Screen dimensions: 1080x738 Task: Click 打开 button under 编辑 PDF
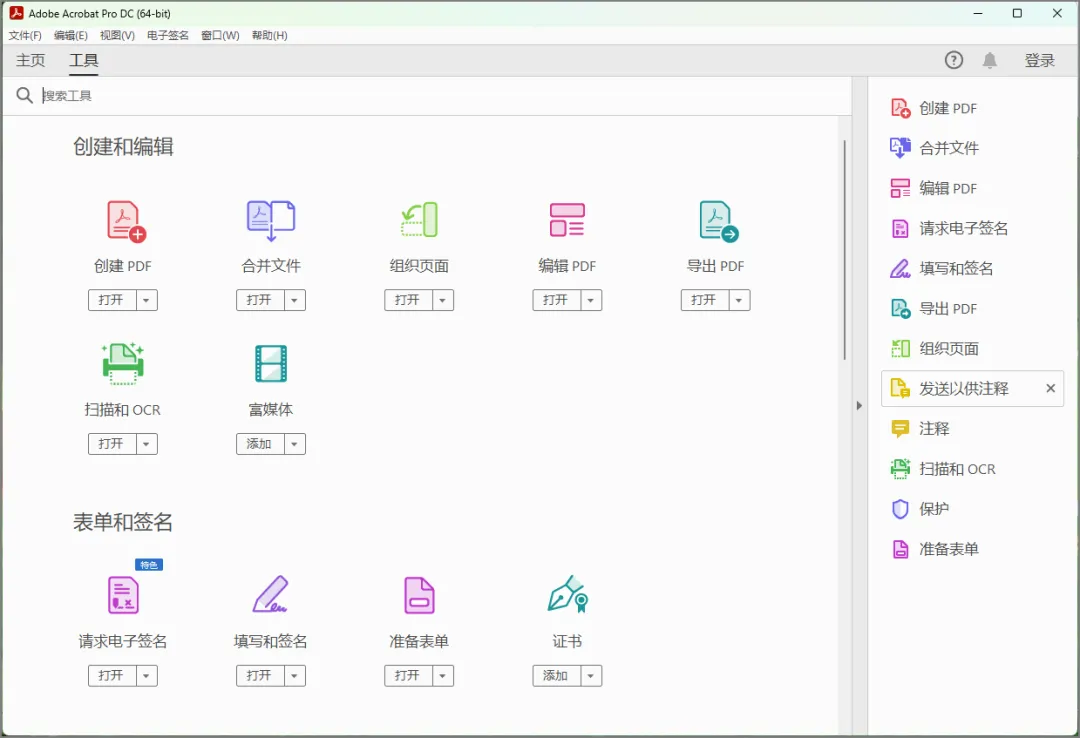557,300
